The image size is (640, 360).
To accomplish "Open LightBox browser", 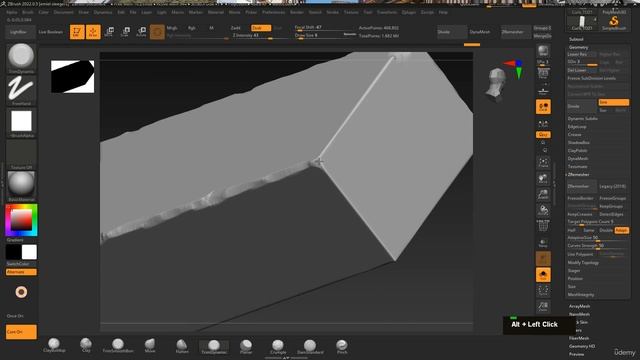I will coord(20,32).
